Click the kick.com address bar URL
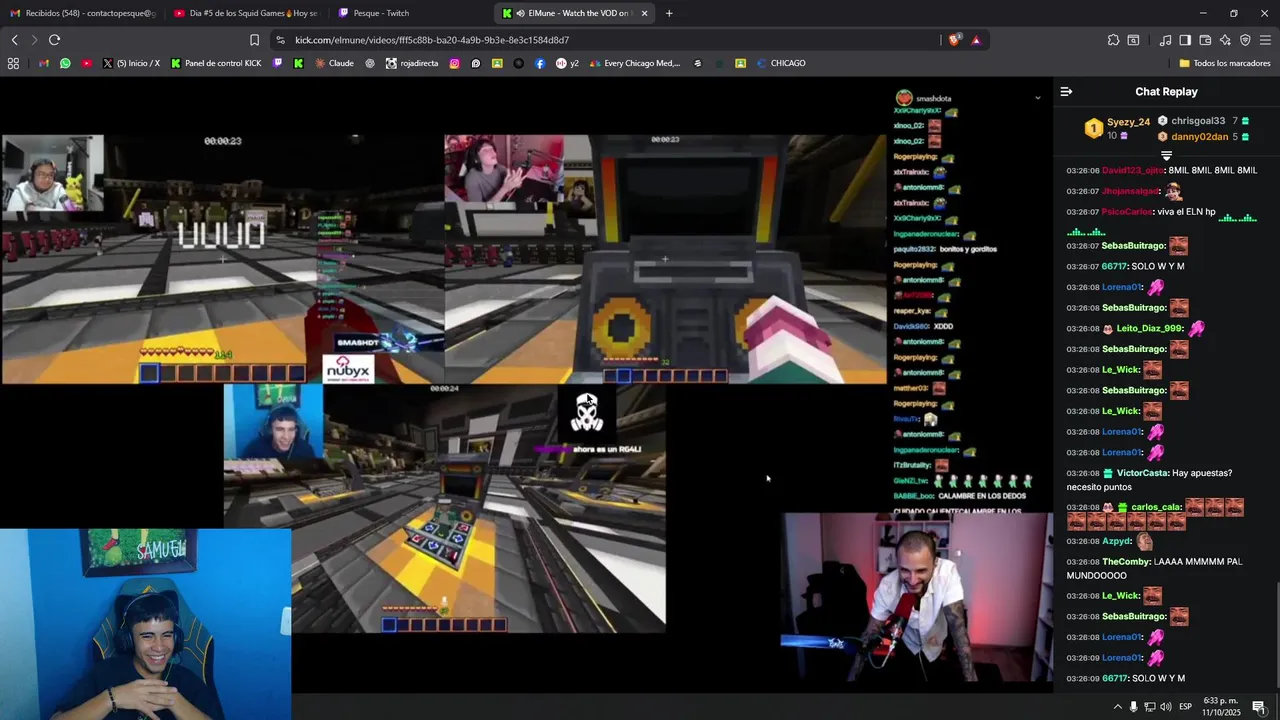This screenshot has height=720, width=1280. click(x=432, y=40)
